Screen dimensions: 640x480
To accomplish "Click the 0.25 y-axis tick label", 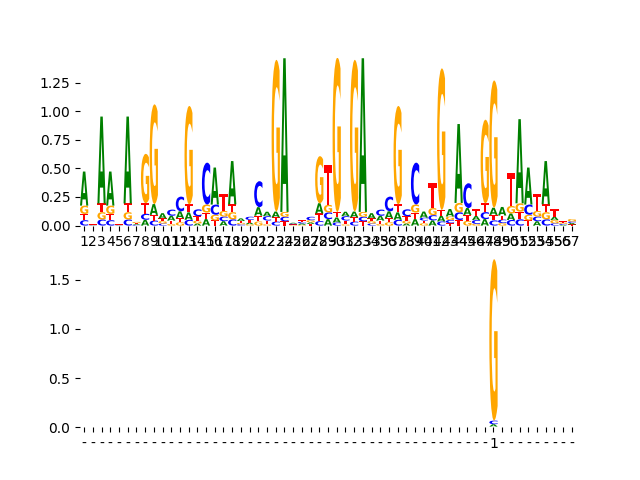I will (55, 198).
